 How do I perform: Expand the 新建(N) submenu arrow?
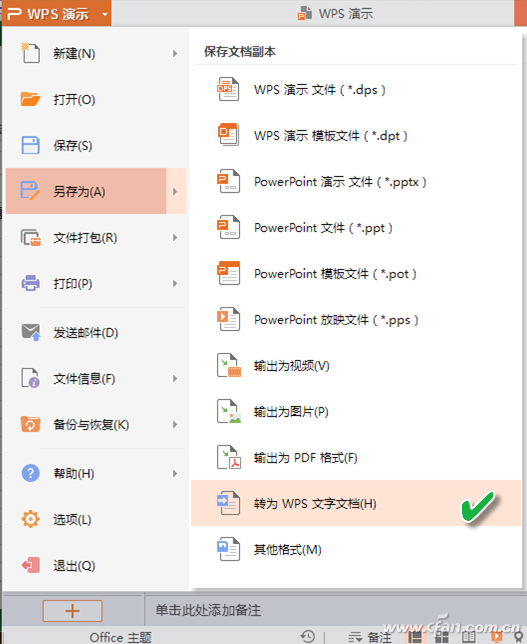[175, 53]
